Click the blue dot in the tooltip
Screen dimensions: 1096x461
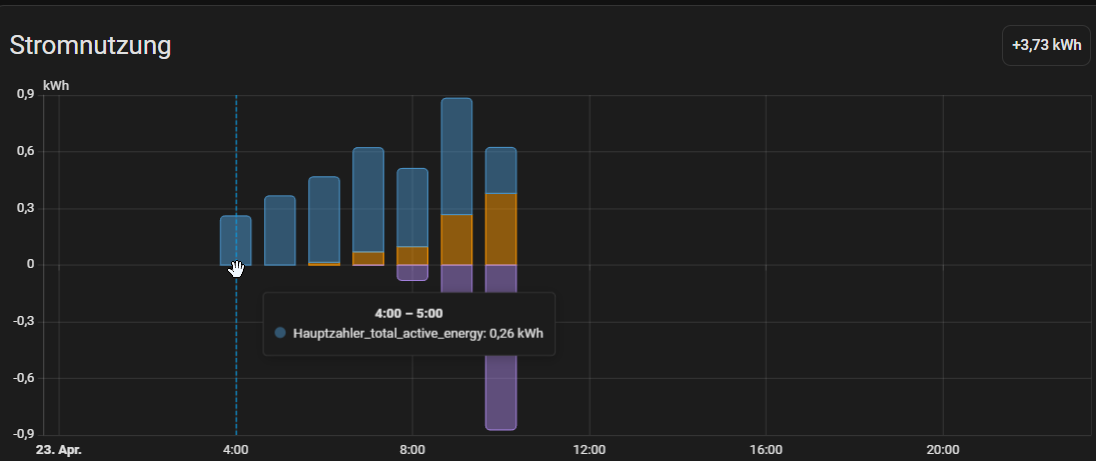point(280,333)
